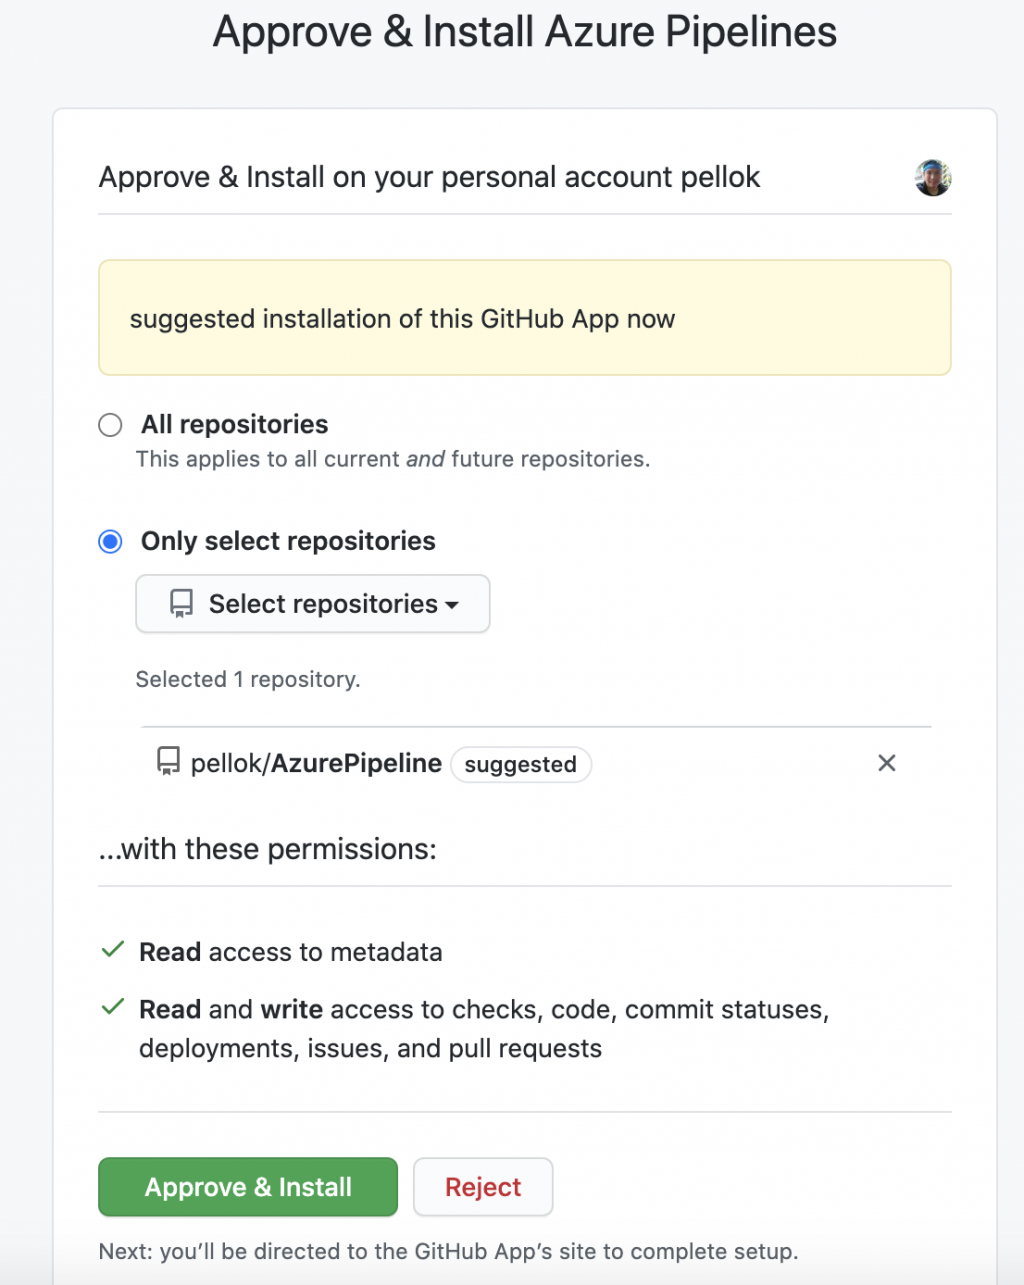
Task: Click the pellok user avatar
Action: 932,178
